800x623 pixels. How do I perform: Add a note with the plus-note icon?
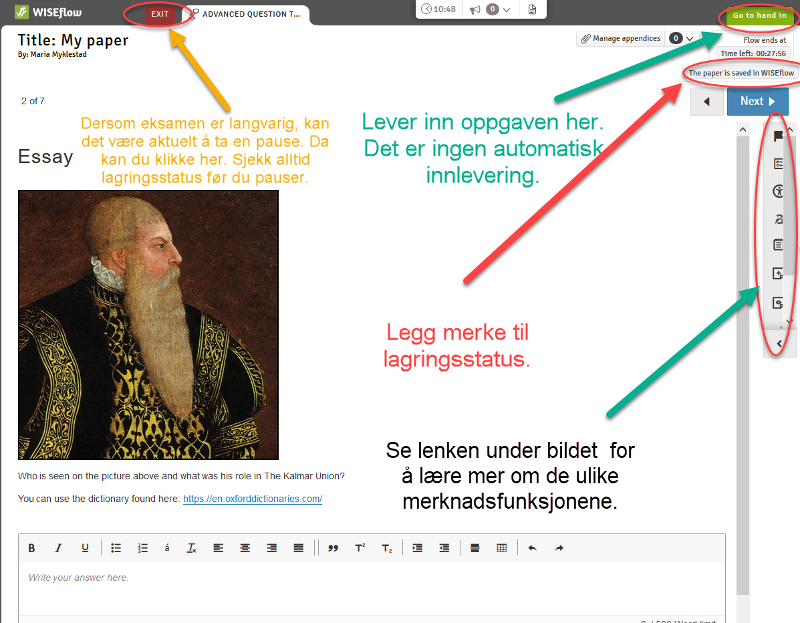coord(778,274)
